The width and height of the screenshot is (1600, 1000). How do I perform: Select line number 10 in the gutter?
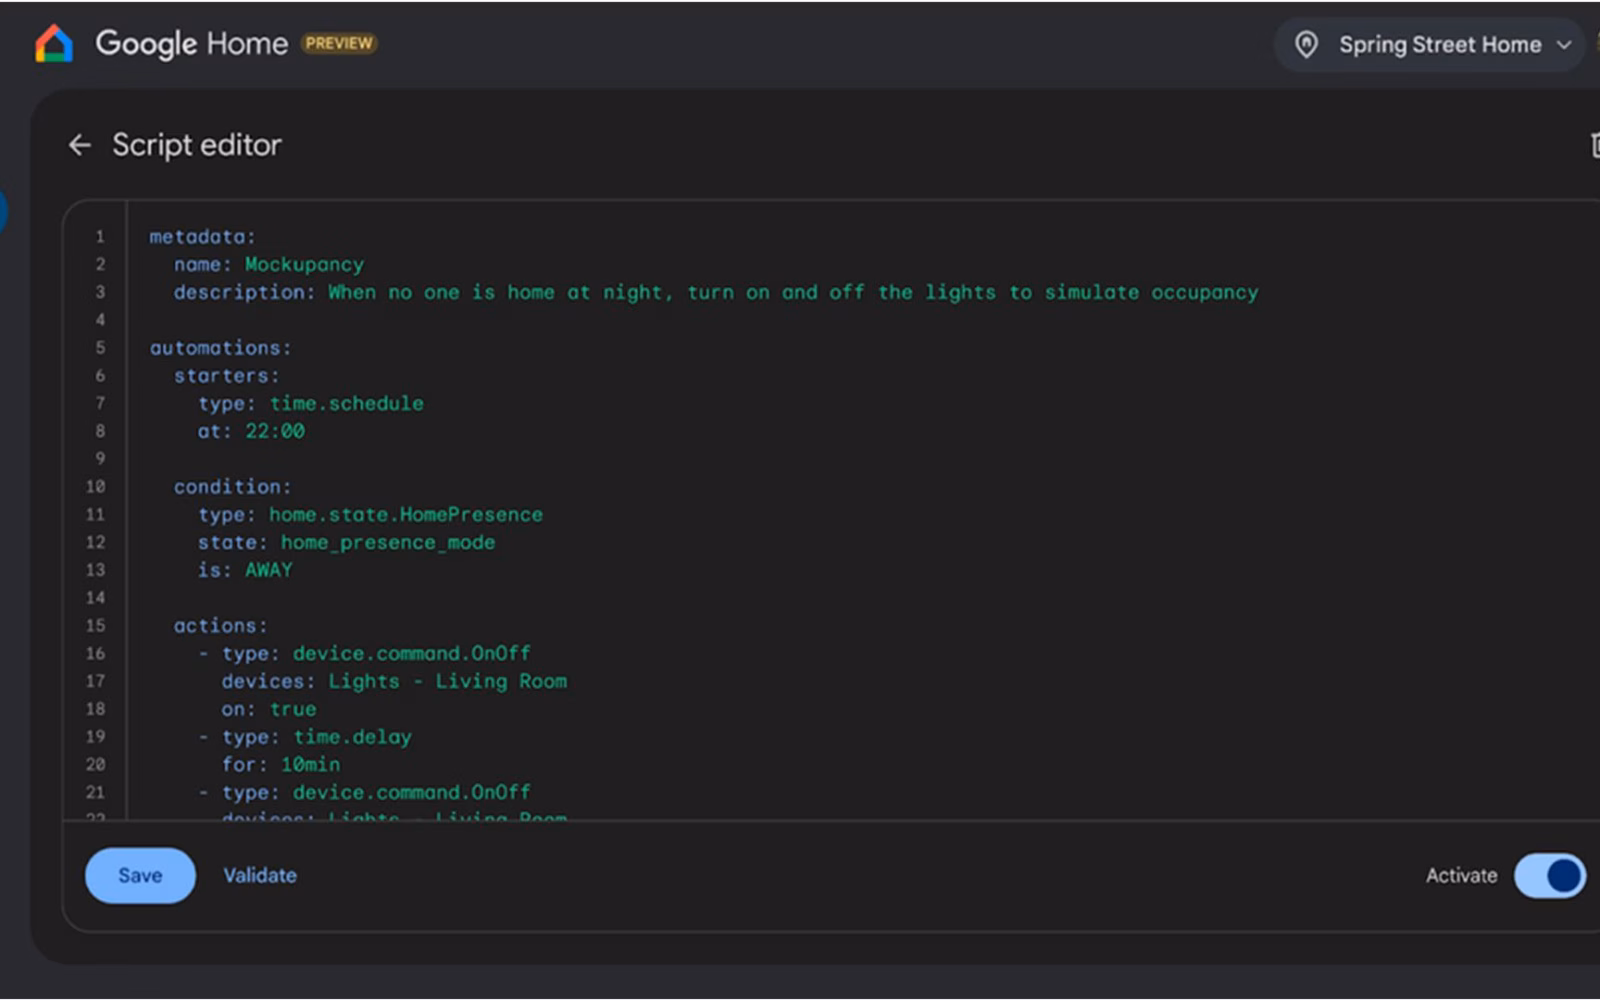(95, 487)
